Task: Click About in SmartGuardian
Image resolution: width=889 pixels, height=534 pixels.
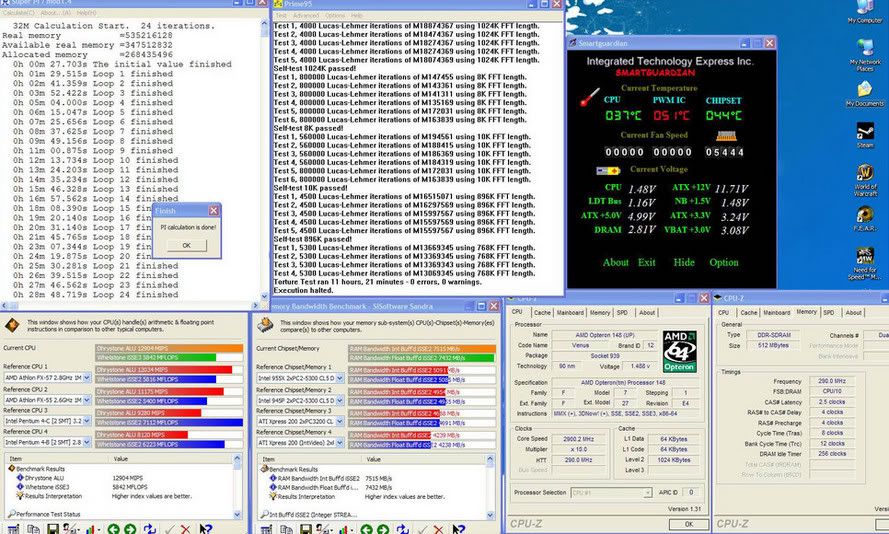Action: click(615, 262)
